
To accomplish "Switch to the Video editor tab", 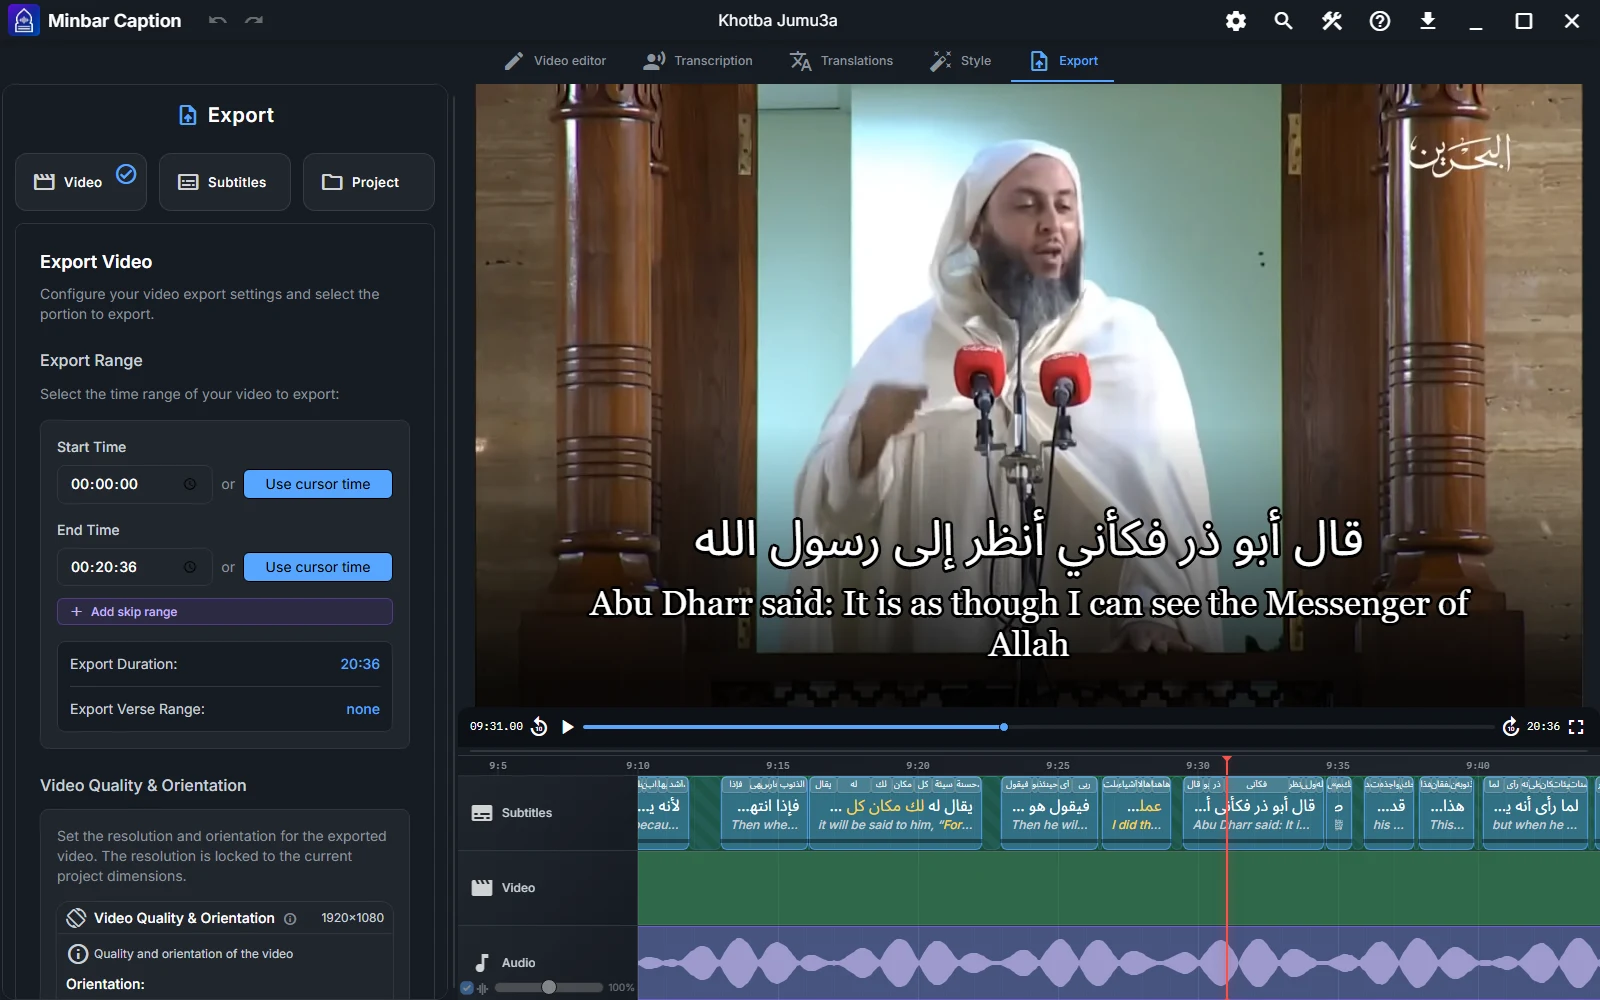I will 555,61.
